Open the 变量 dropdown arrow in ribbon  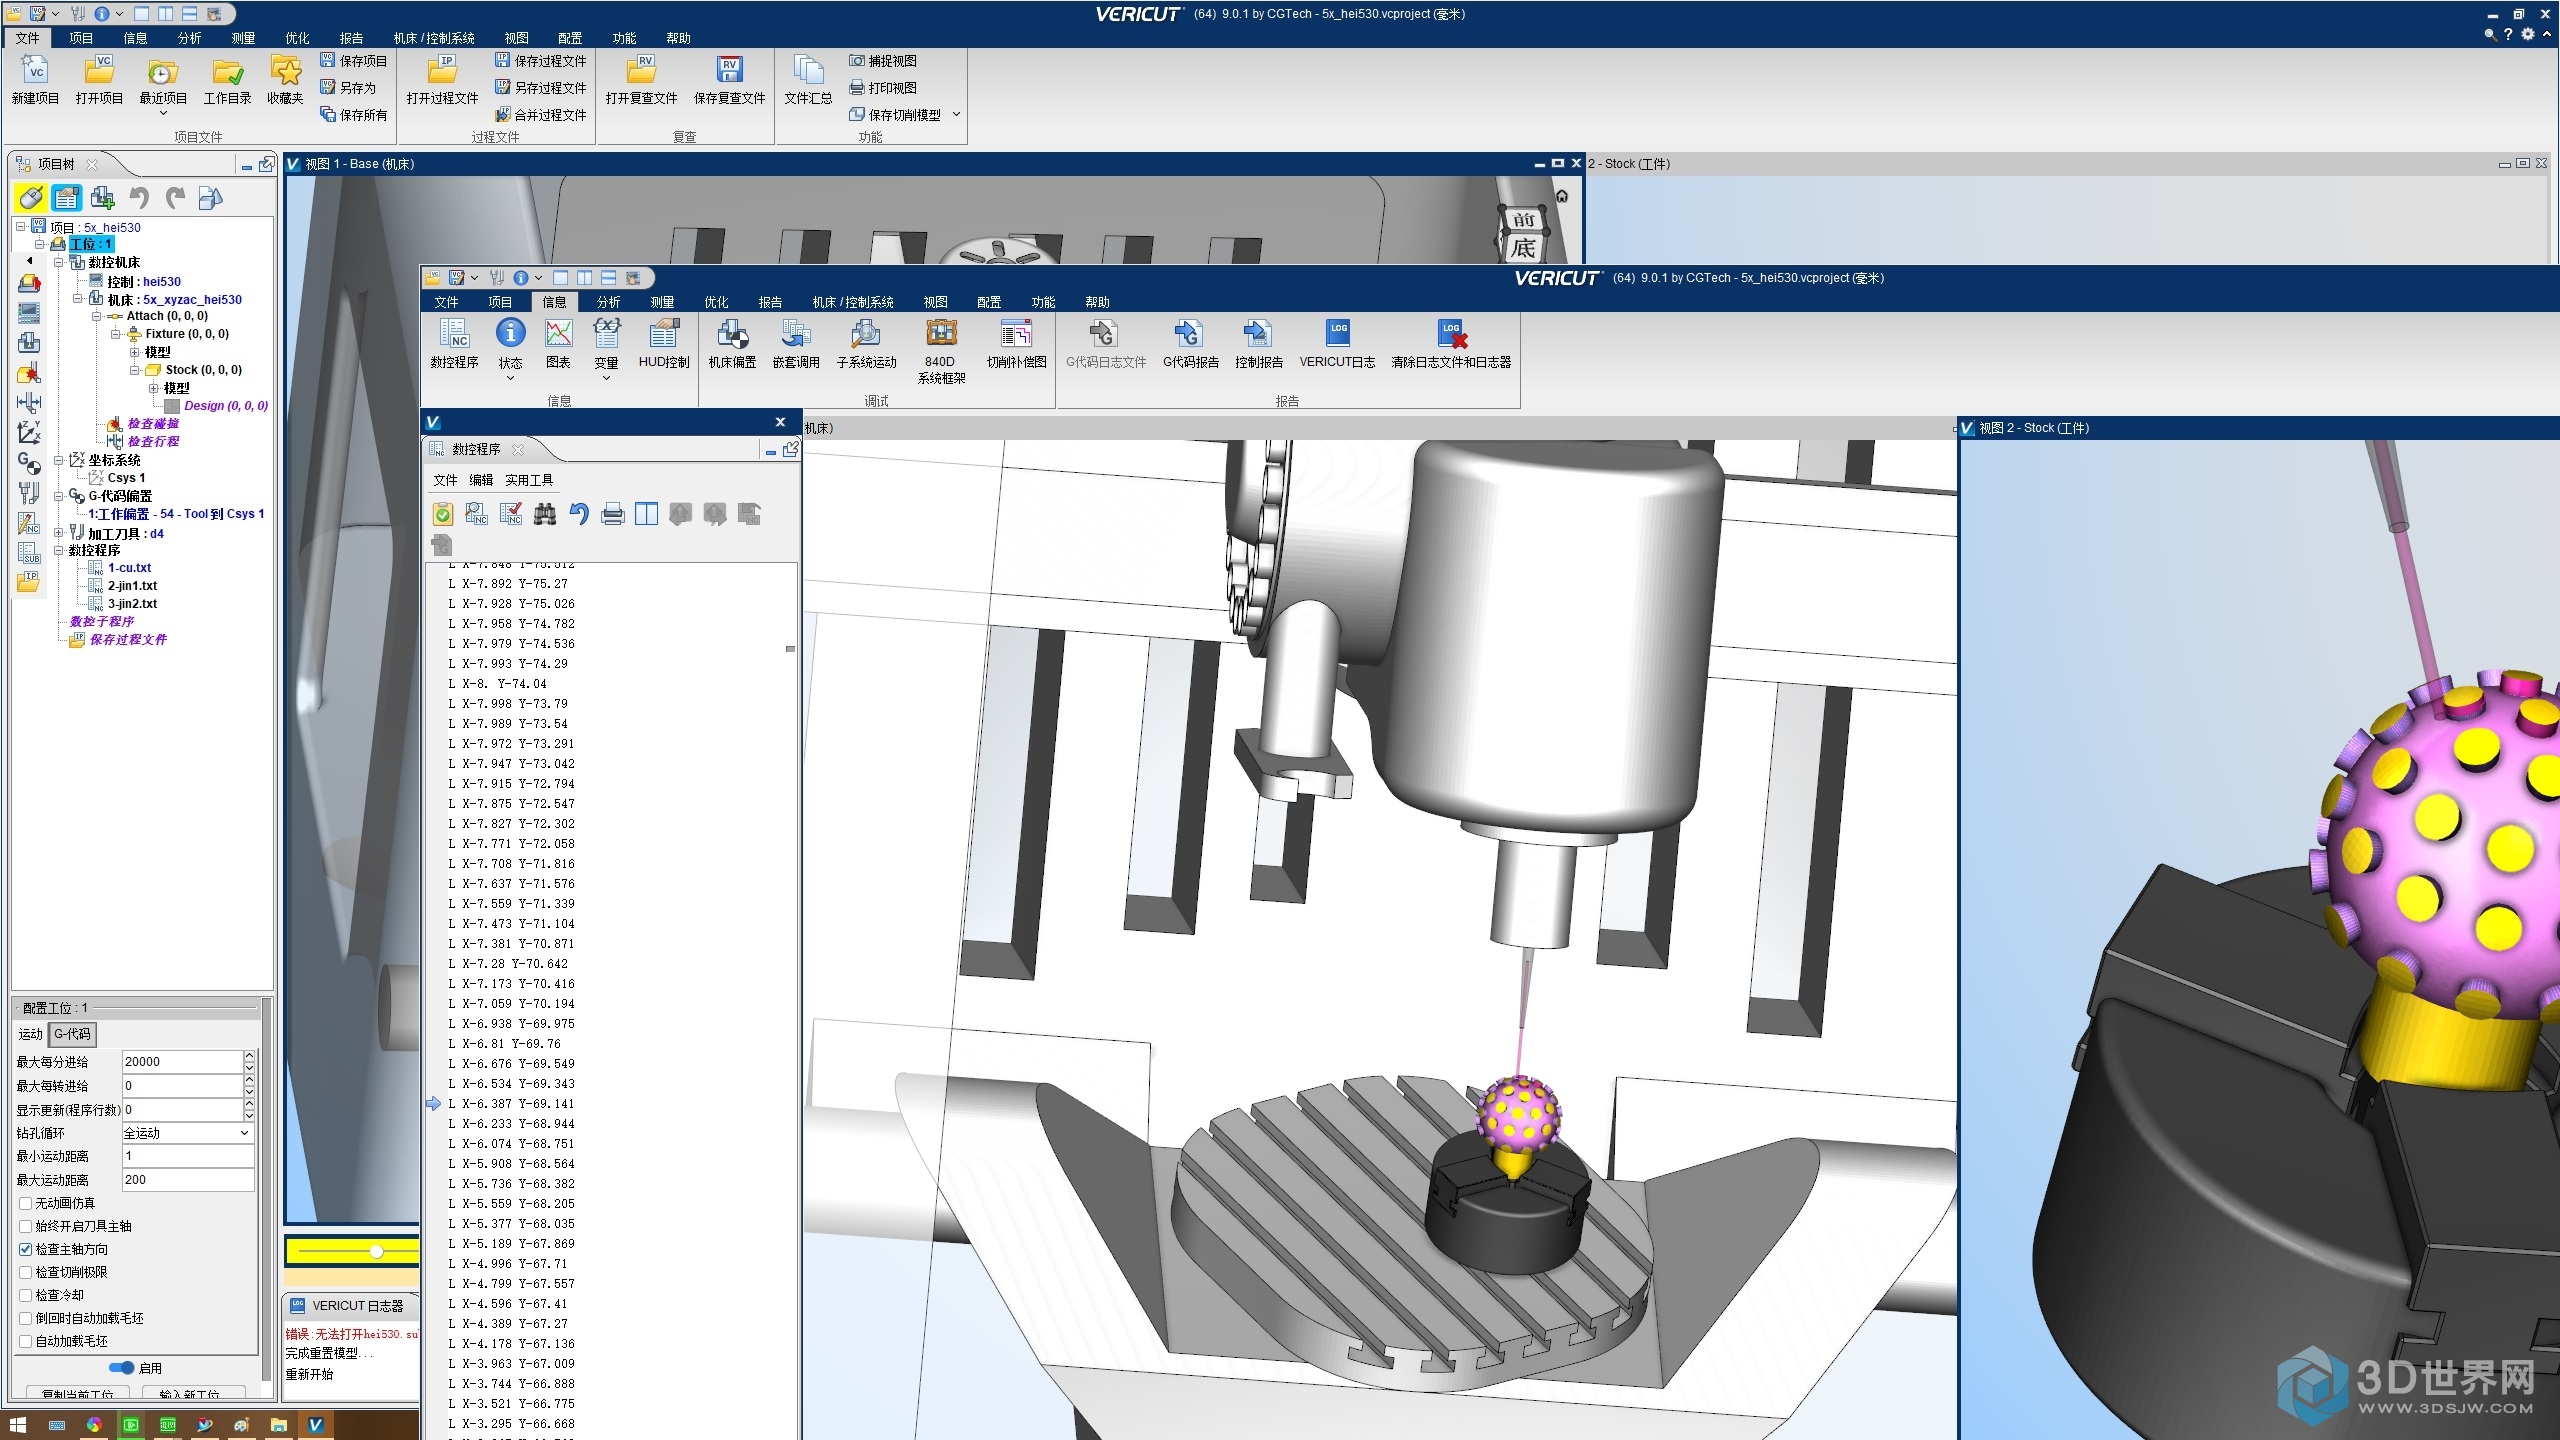tap(606, 378)
